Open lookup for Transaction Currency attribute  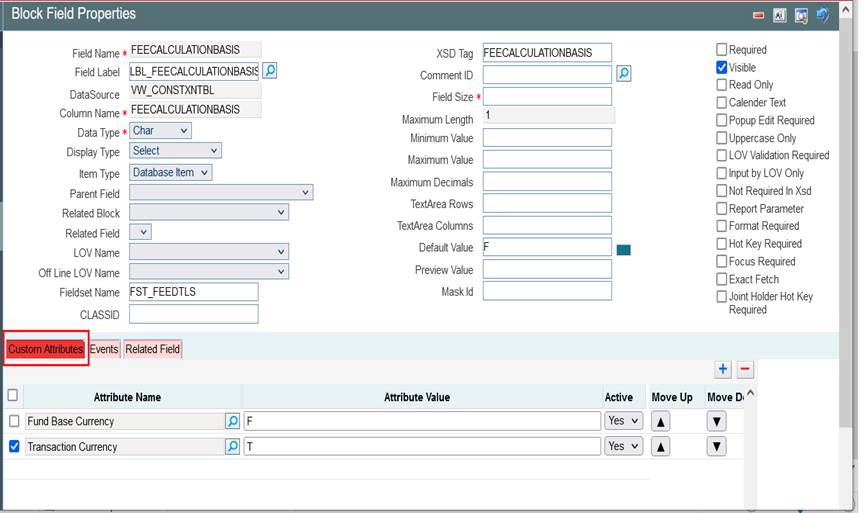tap(233, 446)
